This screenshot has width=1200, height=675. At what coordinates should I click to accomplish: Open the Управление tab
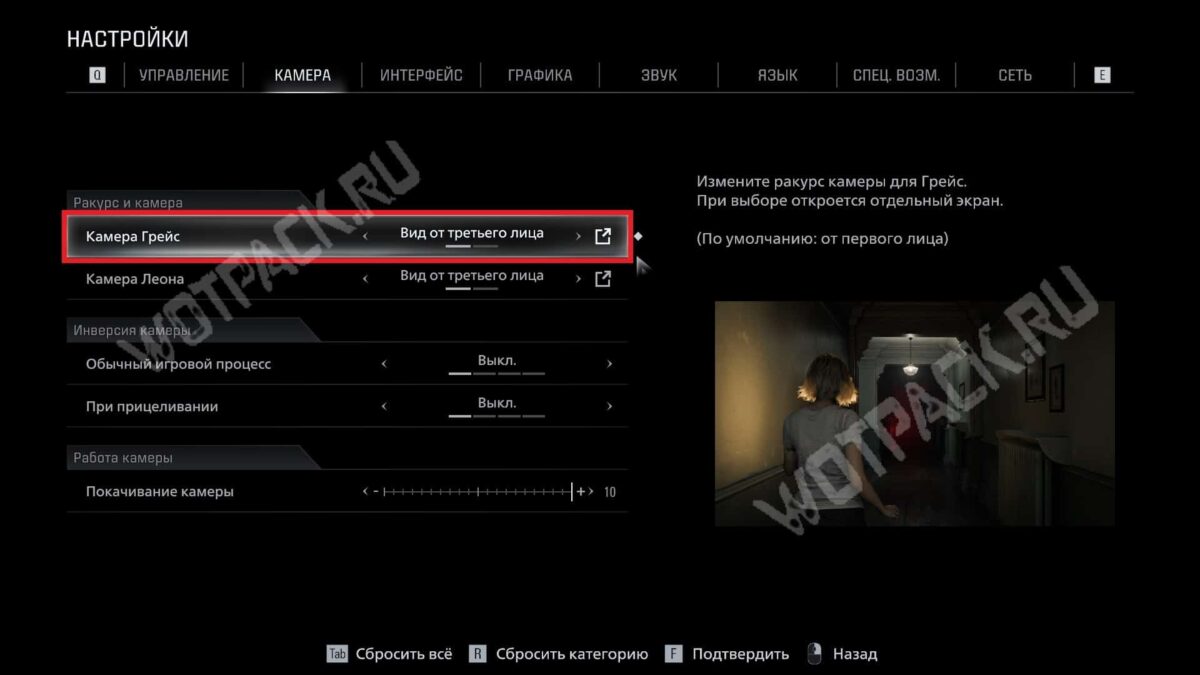click(184, 75)
